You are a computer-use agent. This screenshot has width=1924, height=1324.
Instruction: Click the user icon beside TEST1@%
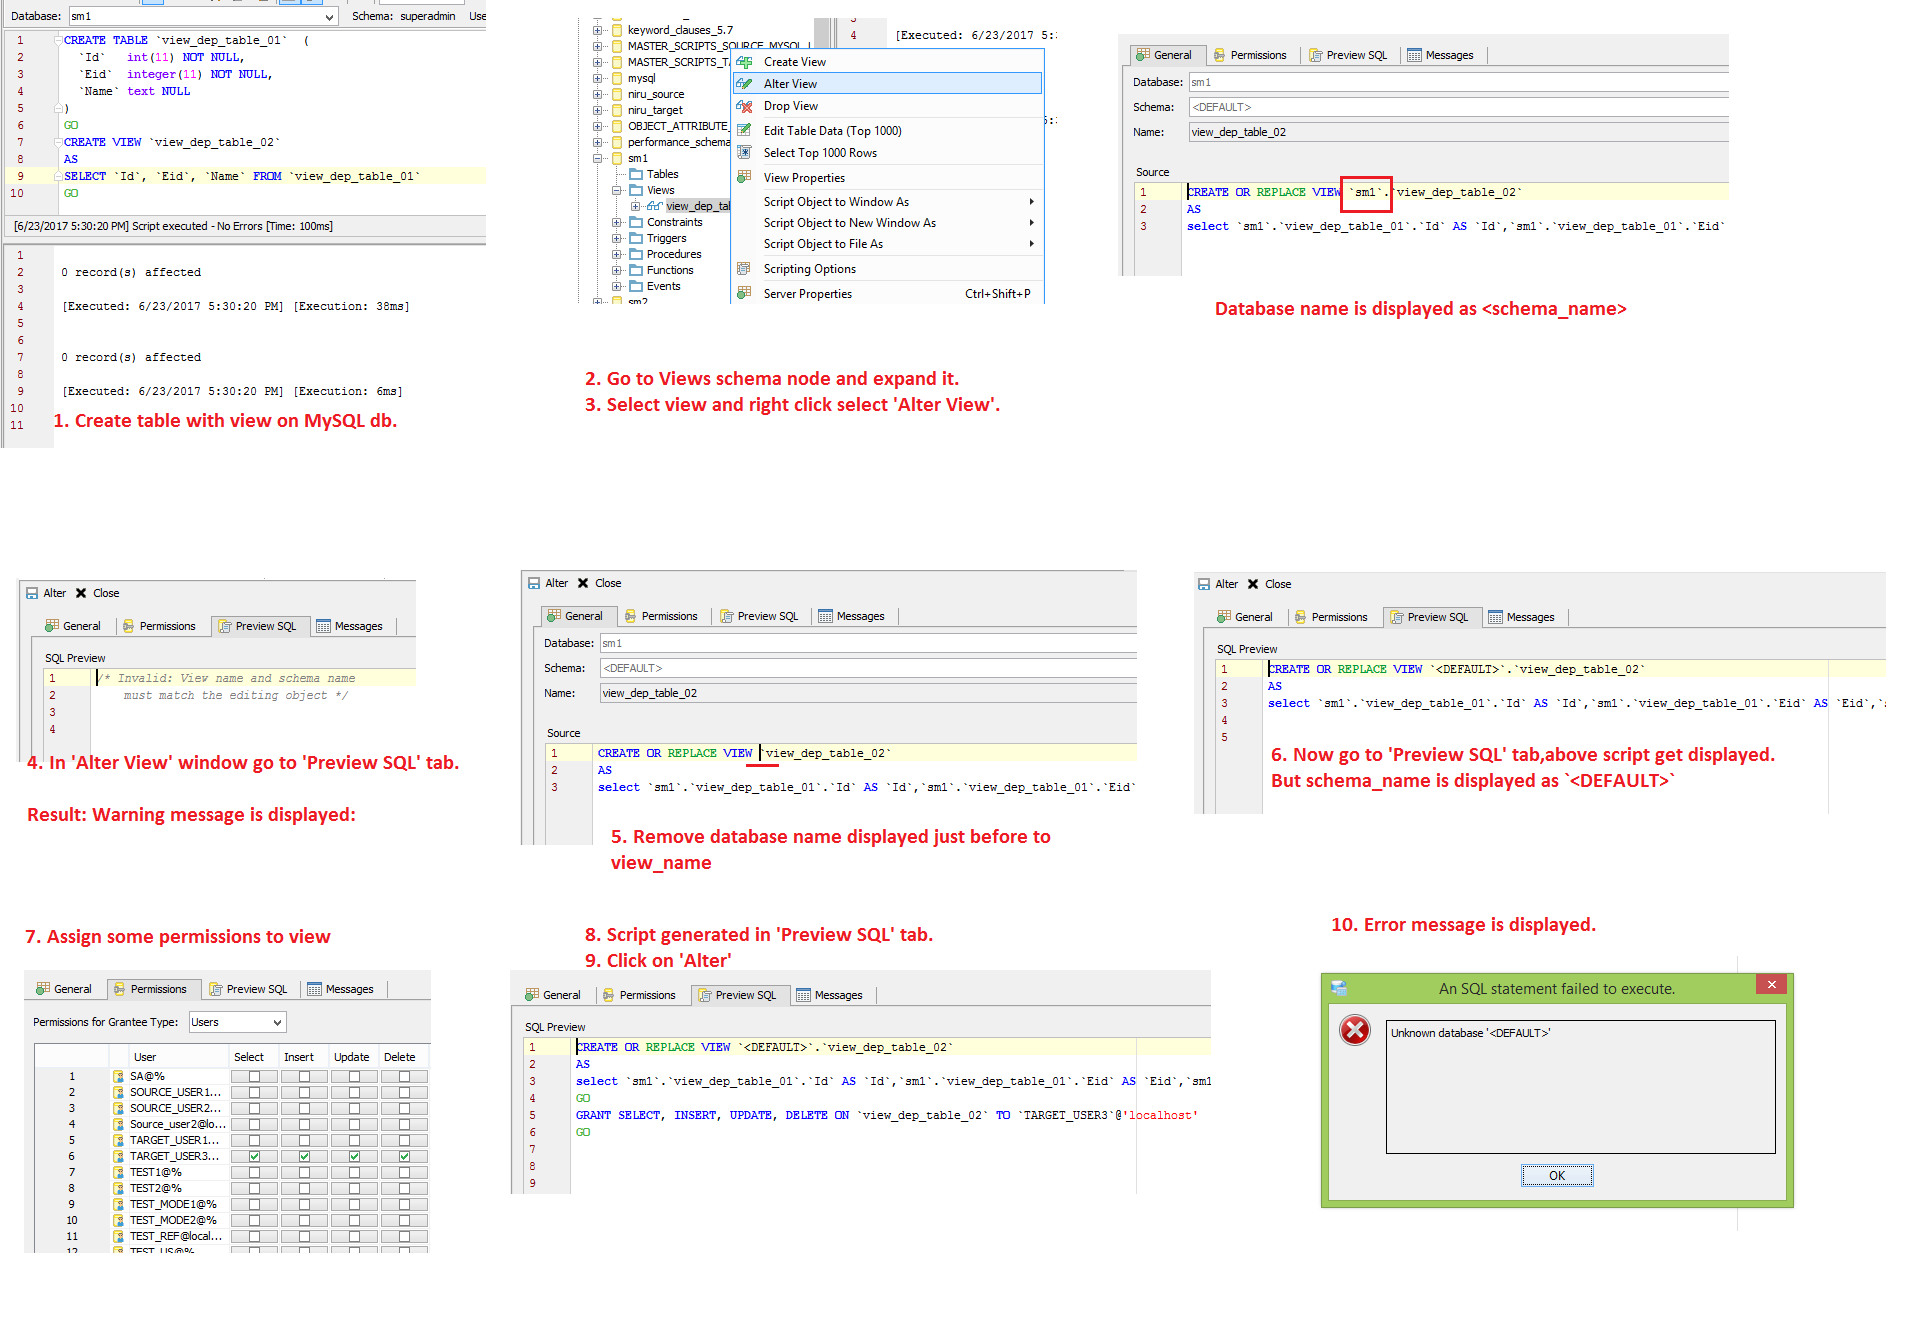[x=119, y=1172]
